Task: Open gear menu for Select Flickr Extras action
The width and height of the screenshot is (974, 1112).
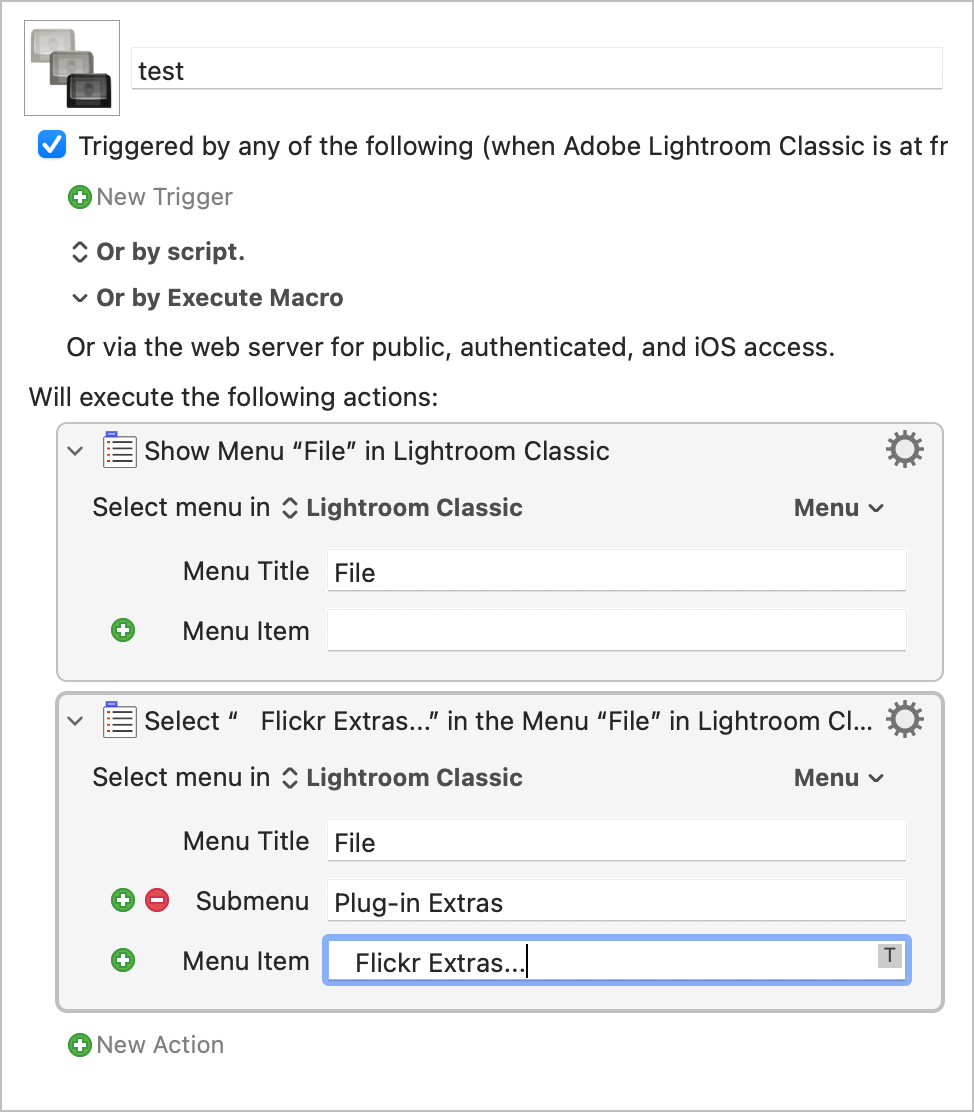Action: click(x=904, y=720)
